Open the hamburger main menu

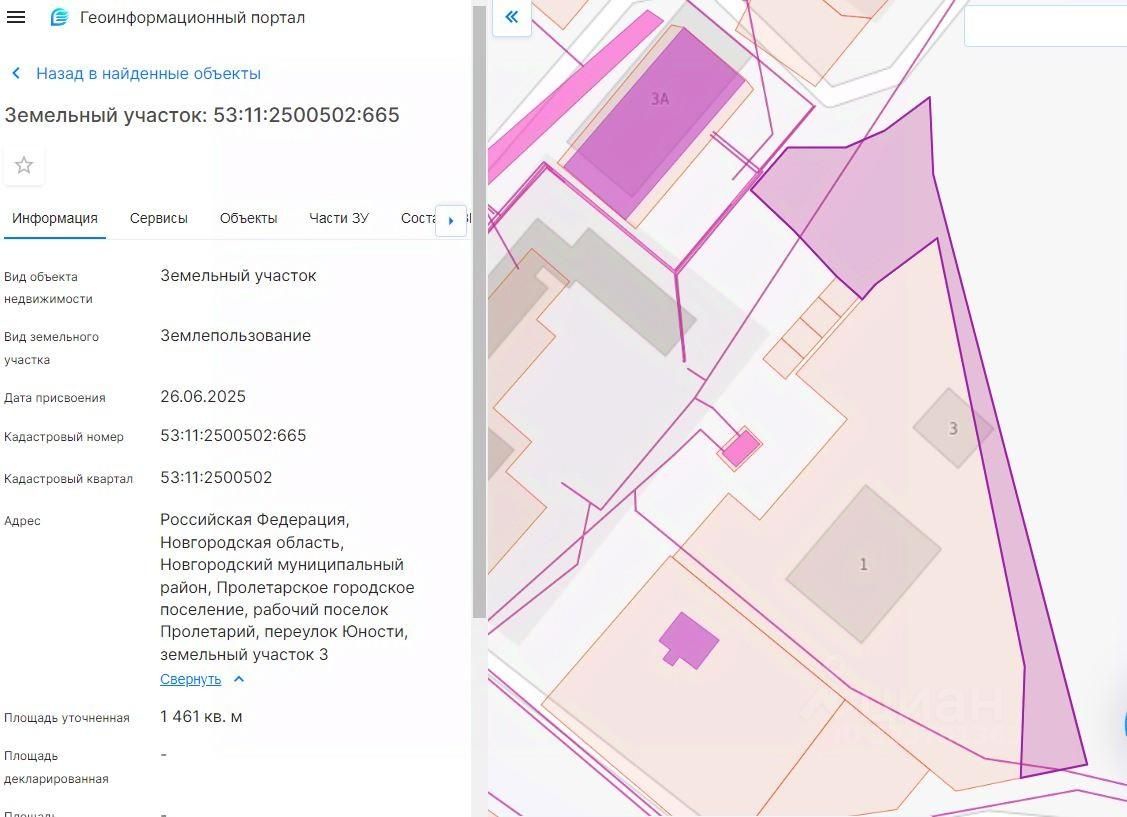coord(16,17)
